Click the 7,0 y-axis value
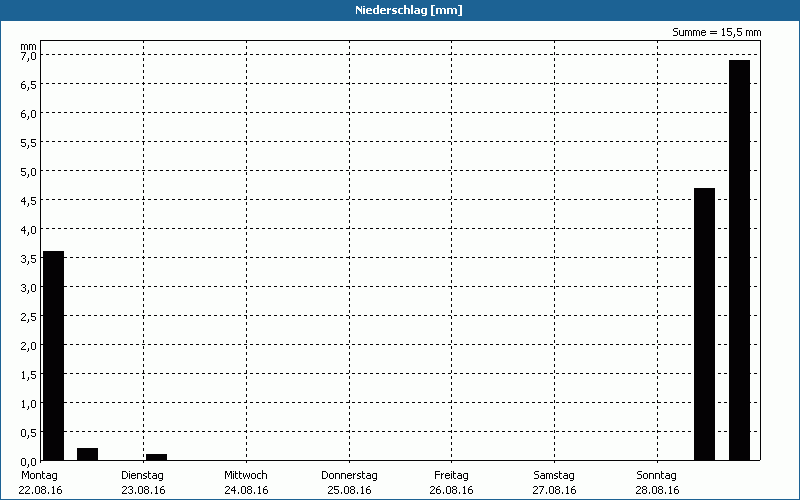The image size is (800, 500). 29,56
